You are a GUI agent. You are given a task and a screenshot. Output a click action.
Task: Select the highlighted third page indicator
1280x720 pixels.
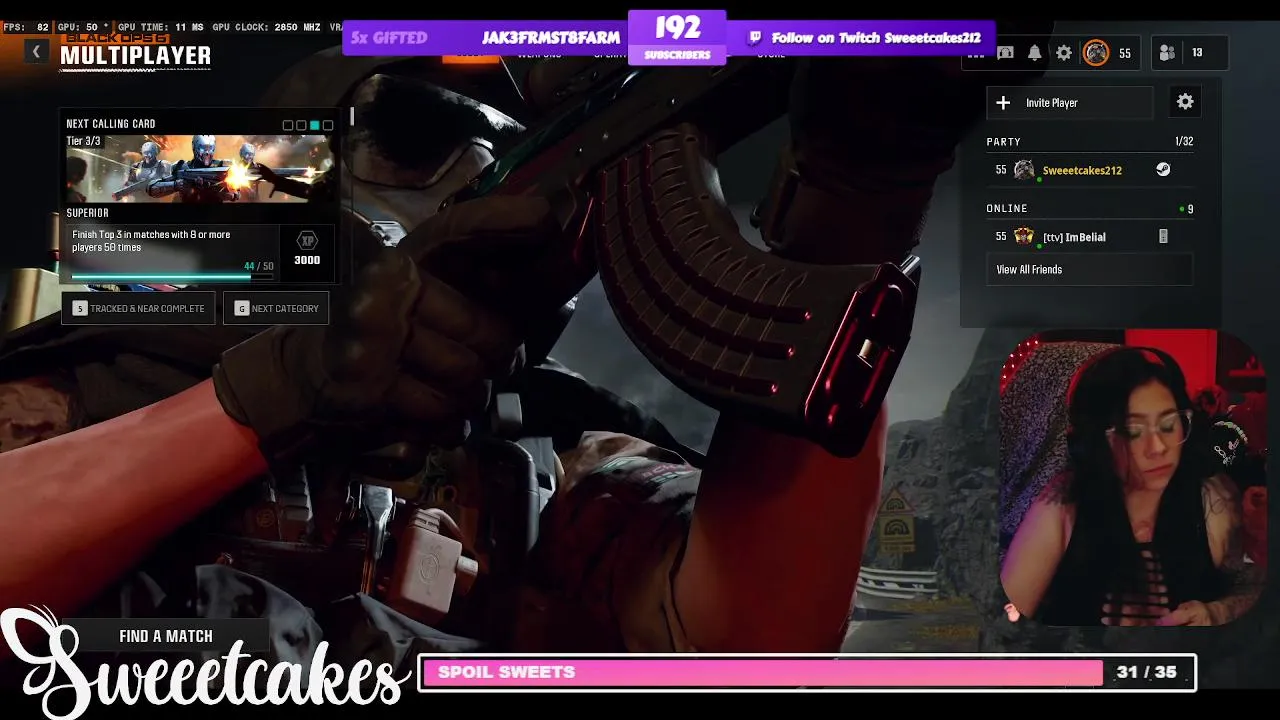coord(314,125)
